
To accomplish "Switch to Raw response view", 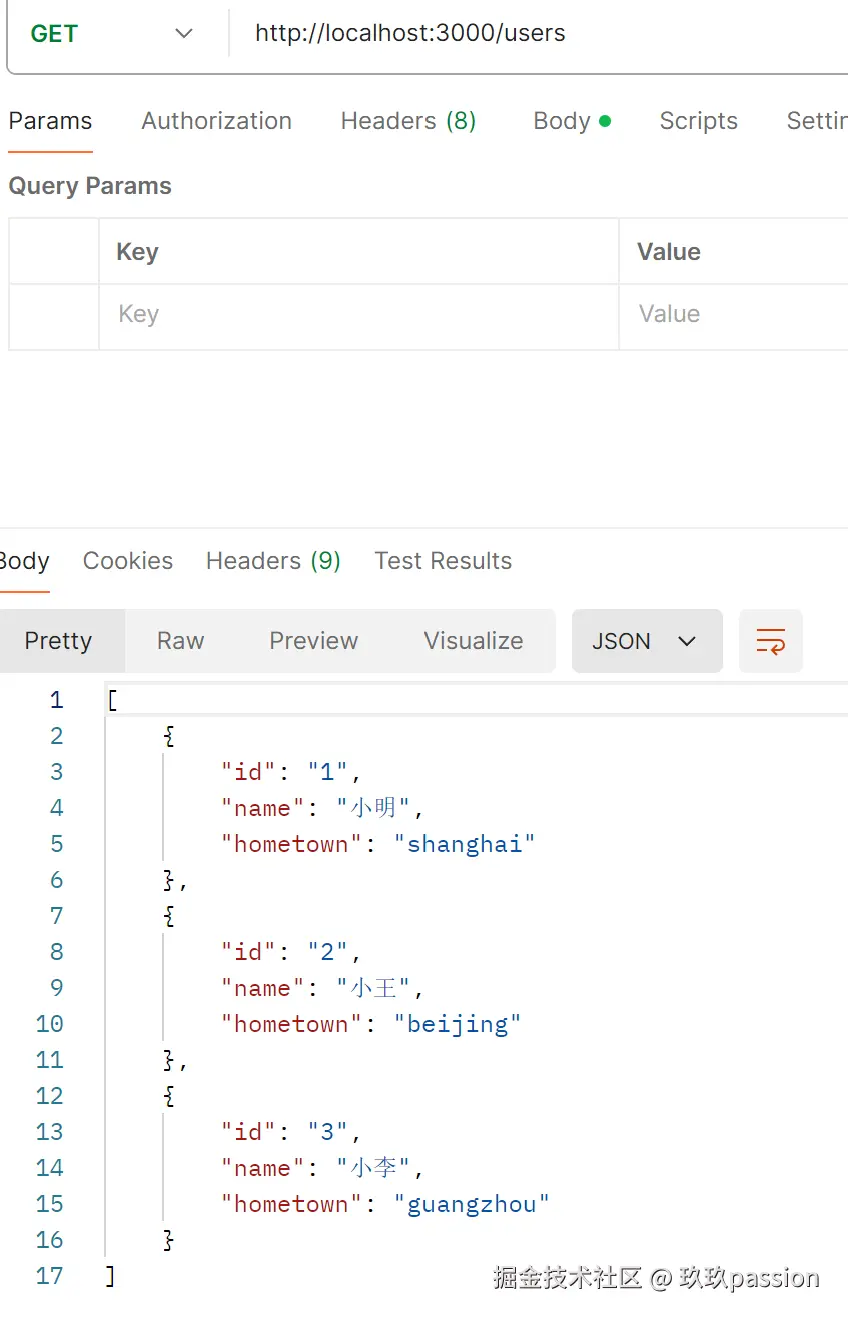I will 180,641.
